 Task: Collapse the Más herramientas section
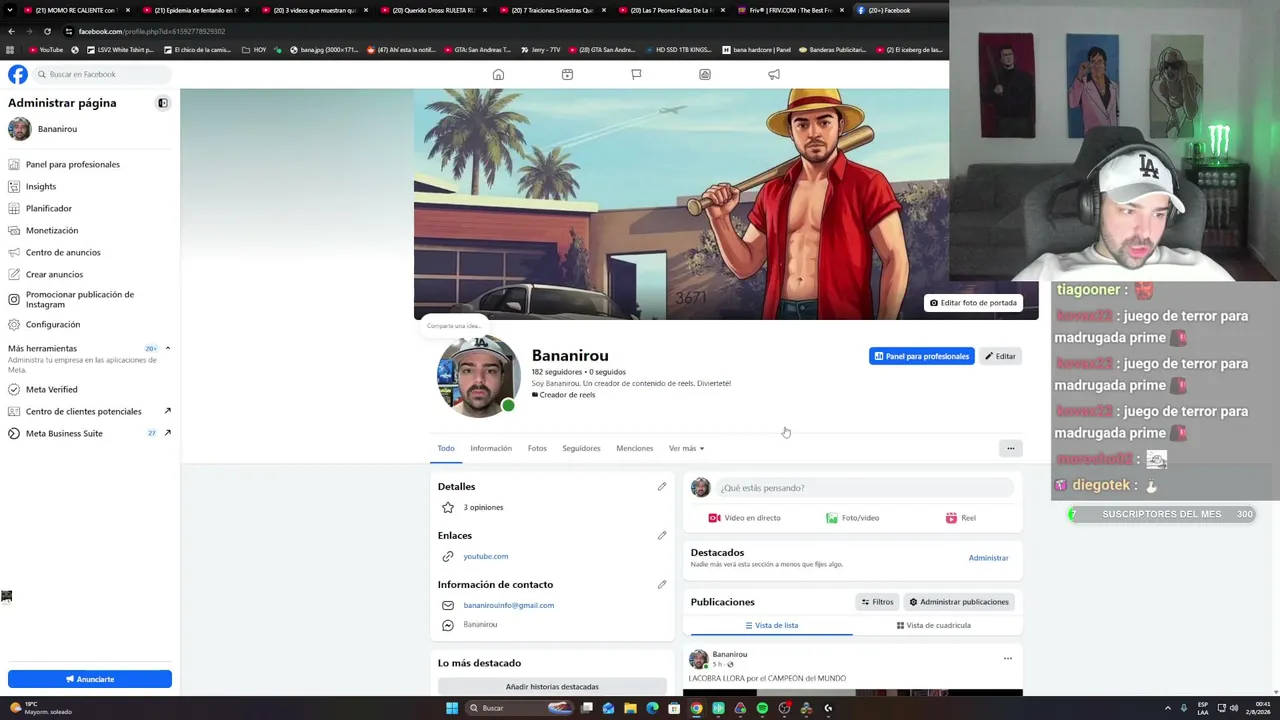[x=167, y=348]
